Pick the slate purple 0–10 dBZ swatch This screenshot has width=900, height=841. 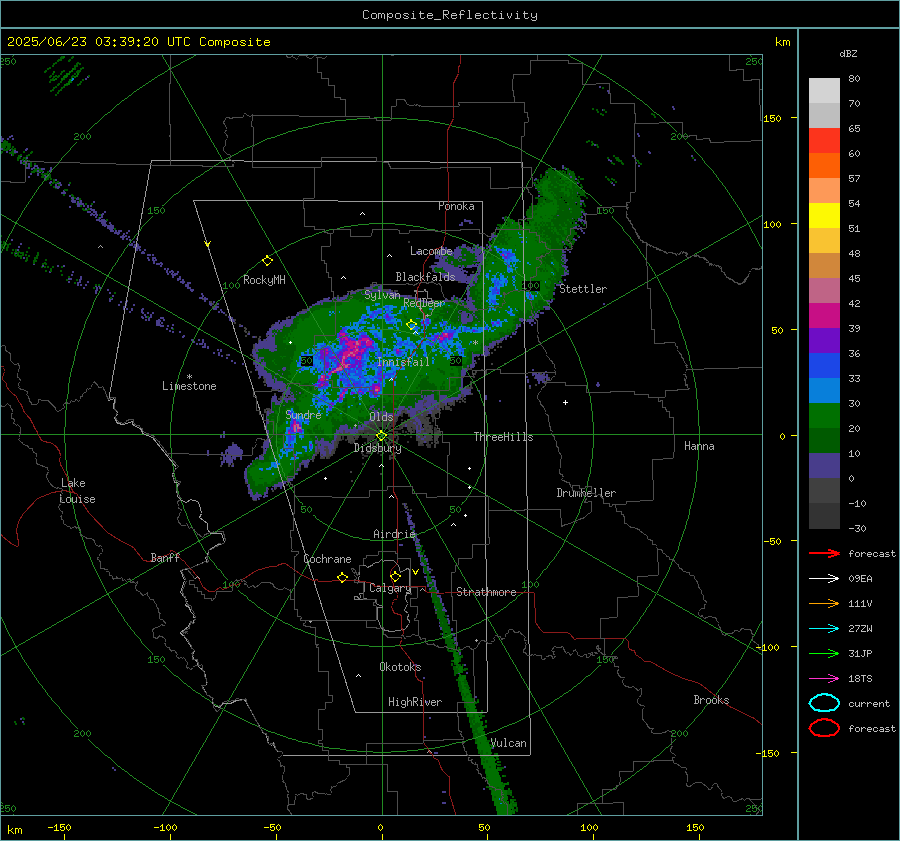[824, 466]
